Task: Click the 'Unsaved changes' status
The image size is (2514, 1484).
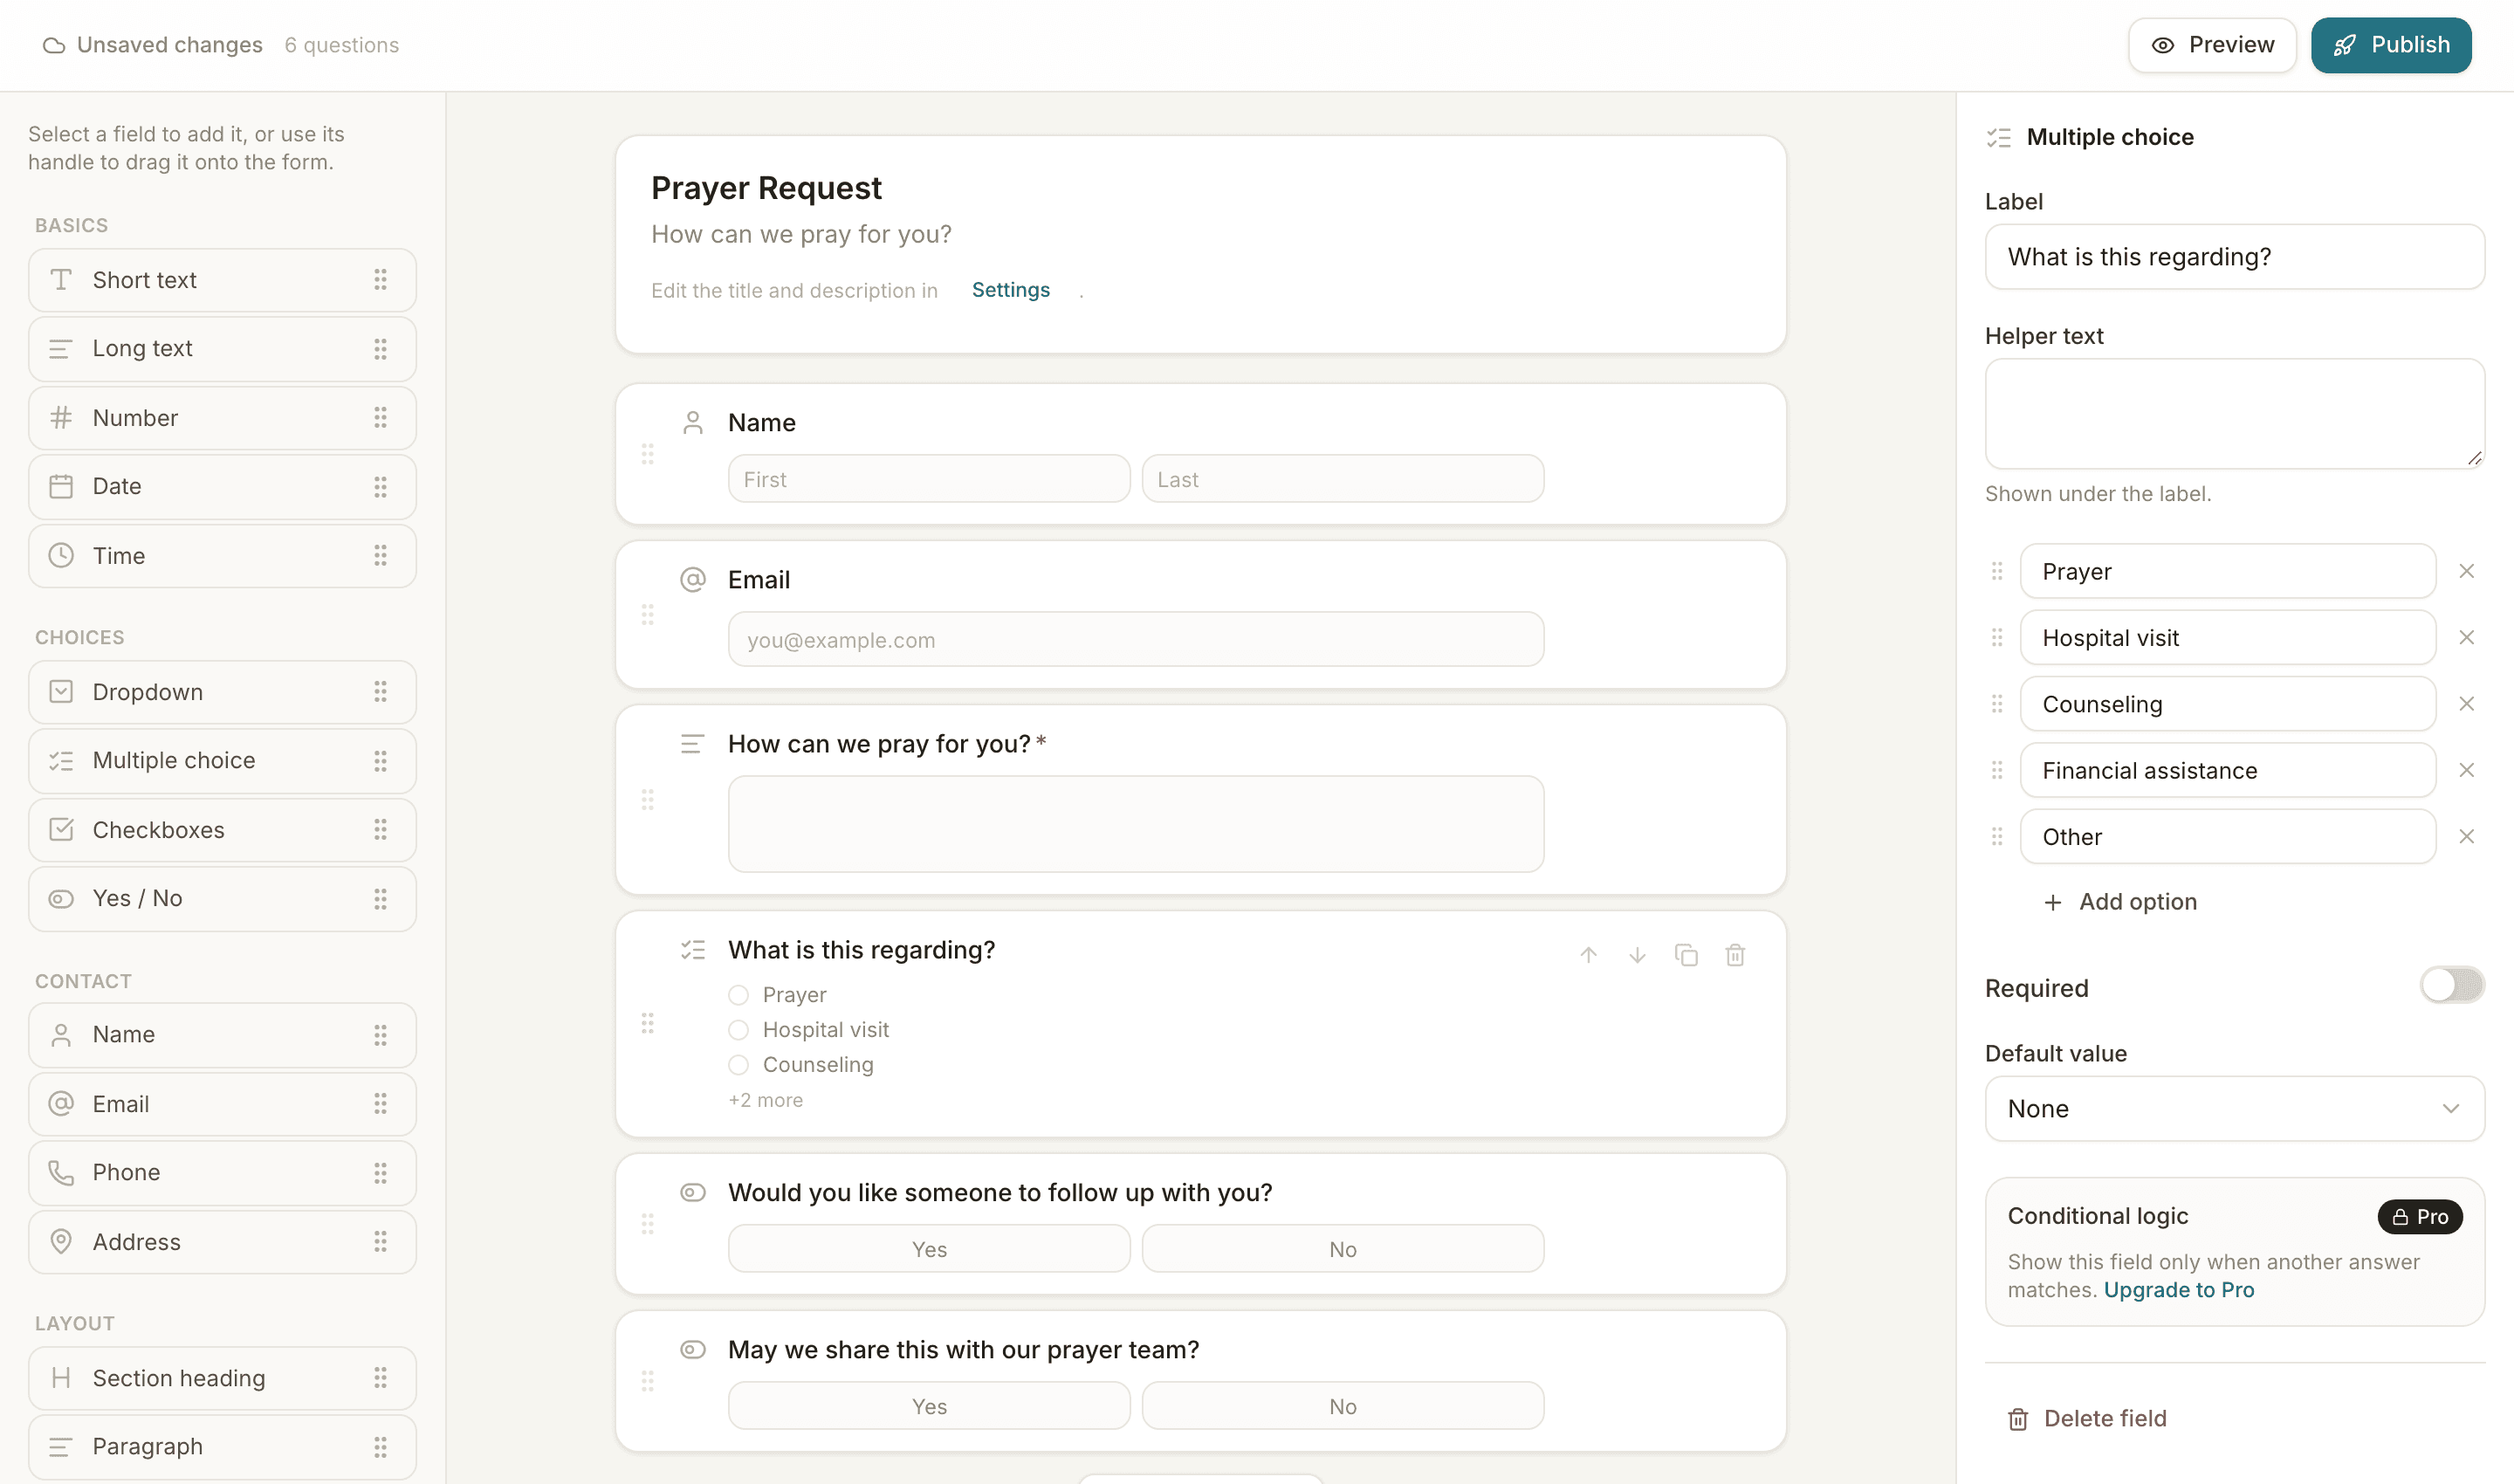Action: [x=152, y=45]
